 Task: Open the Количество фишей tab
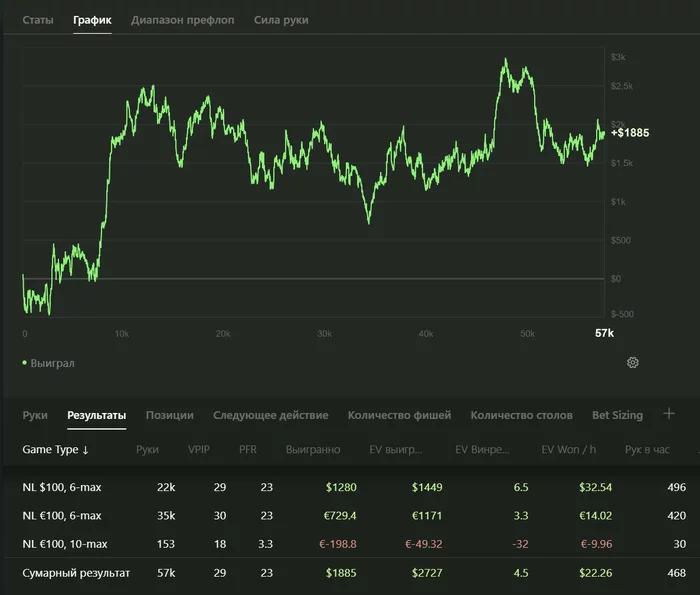point(400,415)
